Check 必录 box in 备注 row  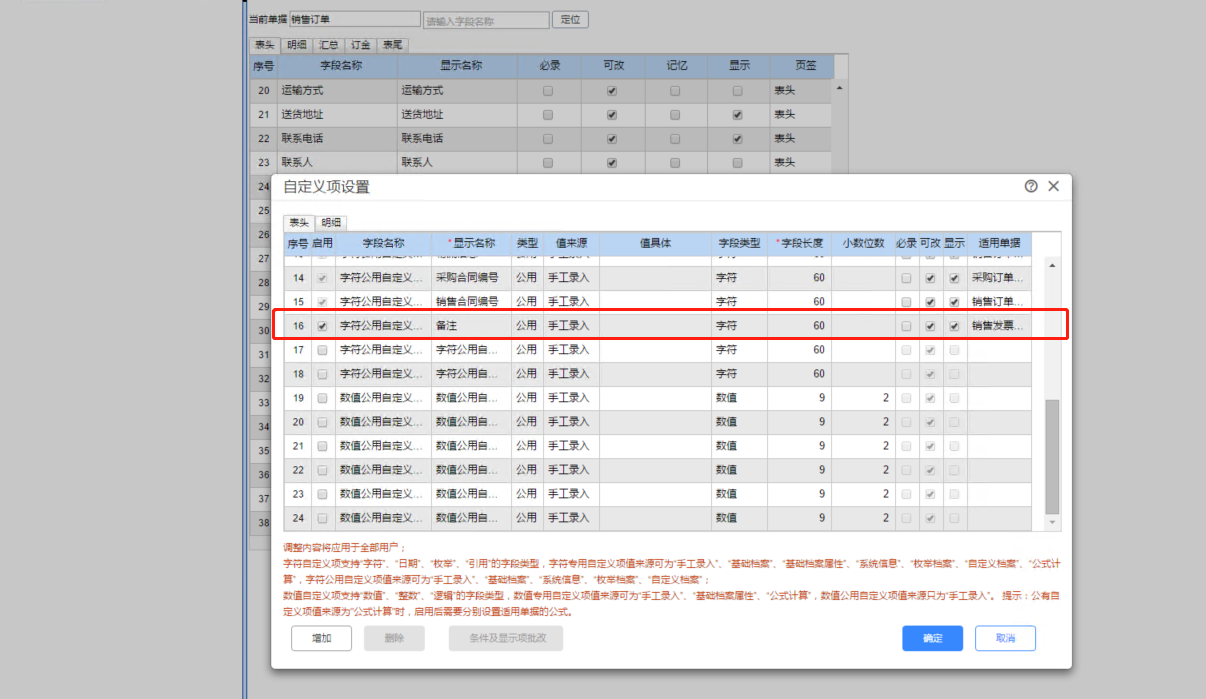(x=906, y=326)
